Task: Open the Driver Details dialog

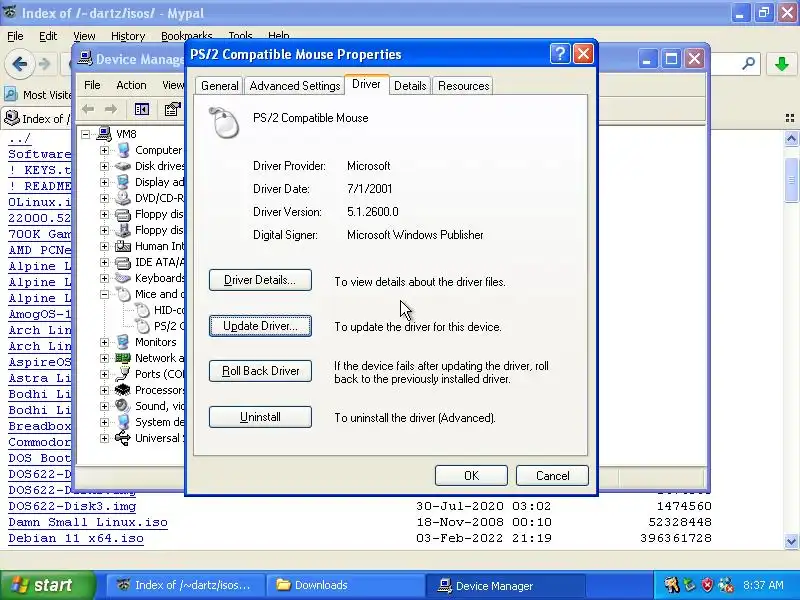Action: [260, 280]
